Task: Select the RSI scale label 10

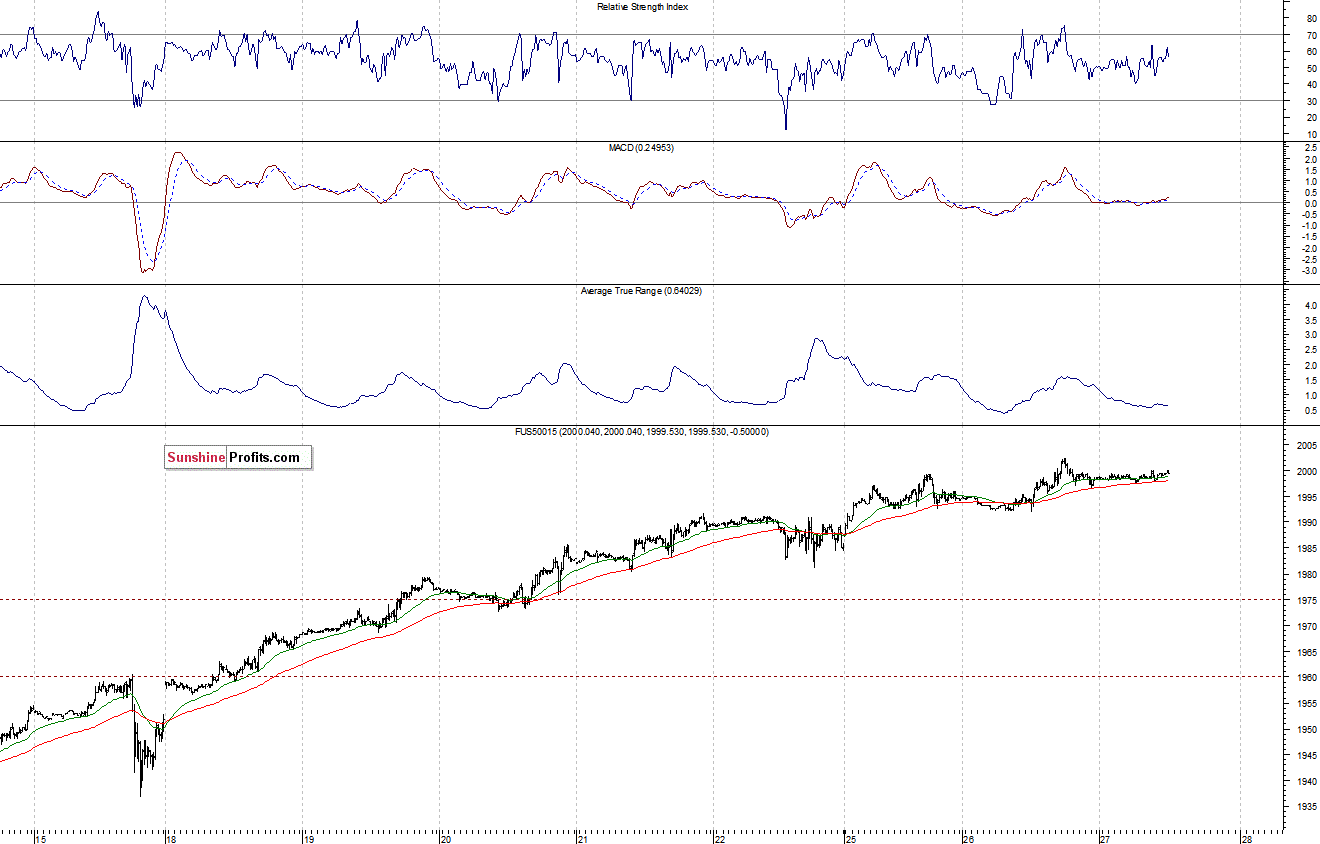Action: click(x=1311, y=133)
